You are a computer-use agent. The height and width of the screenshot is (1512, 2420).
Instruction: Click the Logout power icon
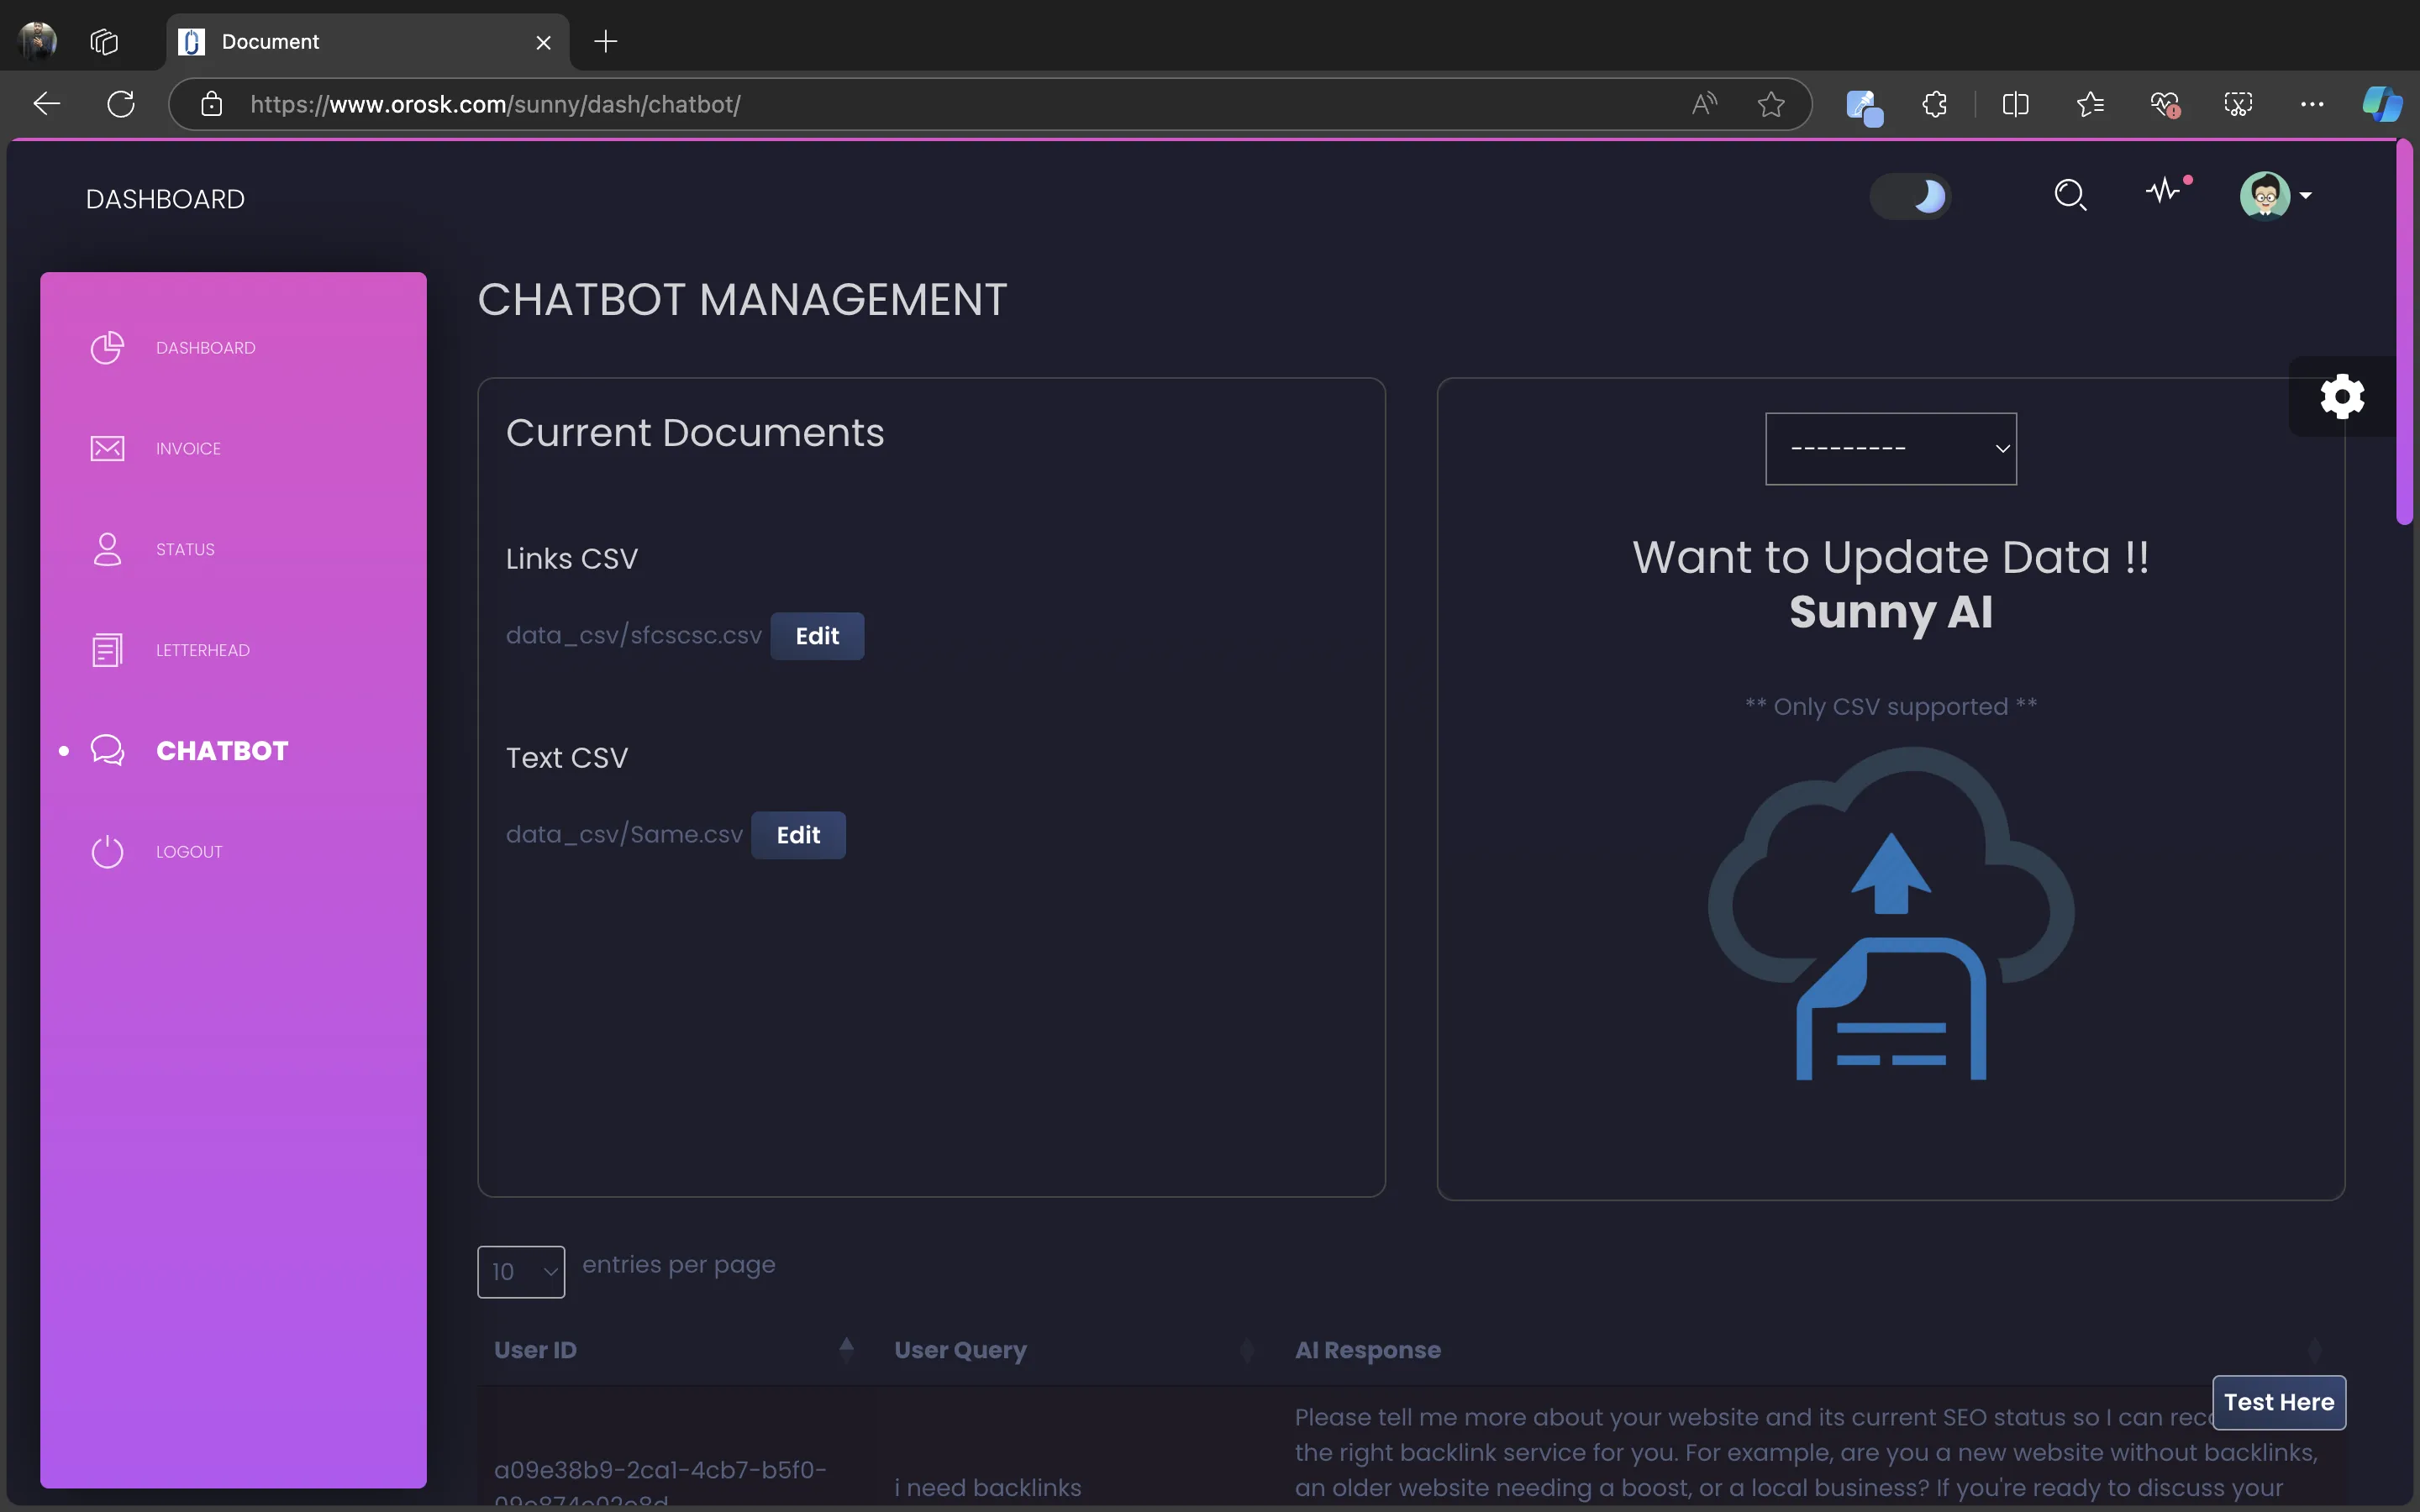[x=107, y=852]
